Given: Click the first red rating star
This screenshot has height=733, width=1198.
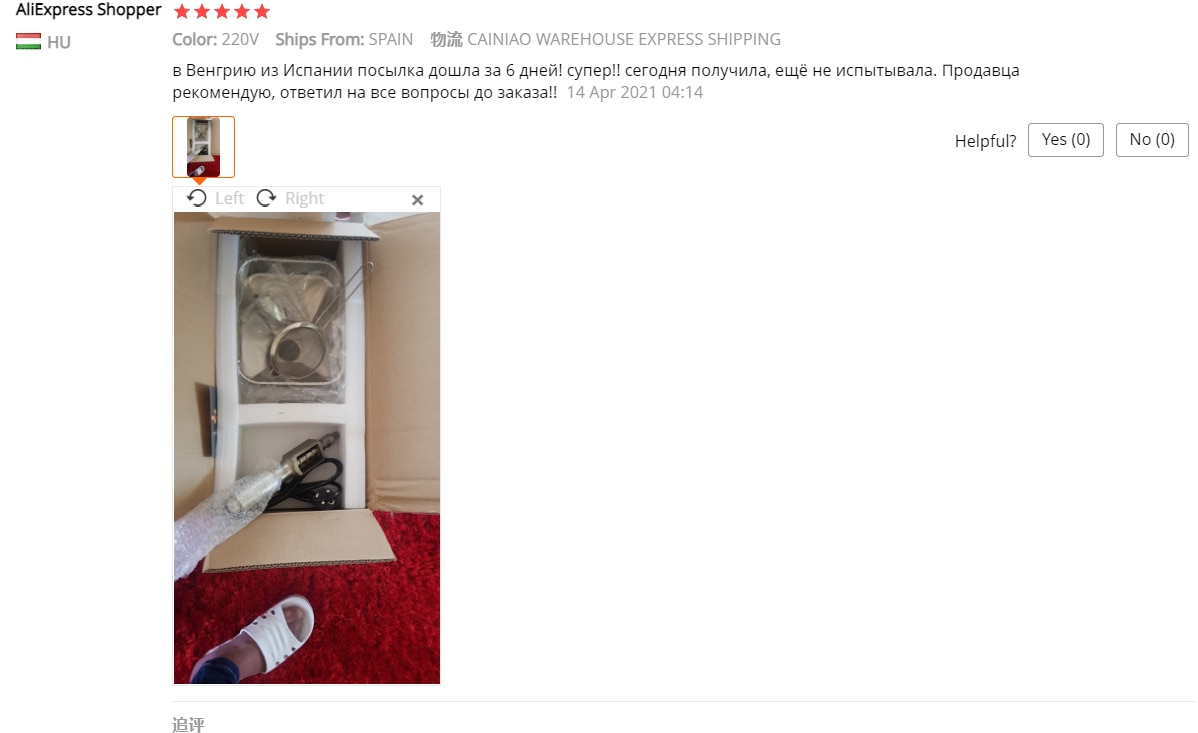Looking at the screenshot, I should 182,11.
